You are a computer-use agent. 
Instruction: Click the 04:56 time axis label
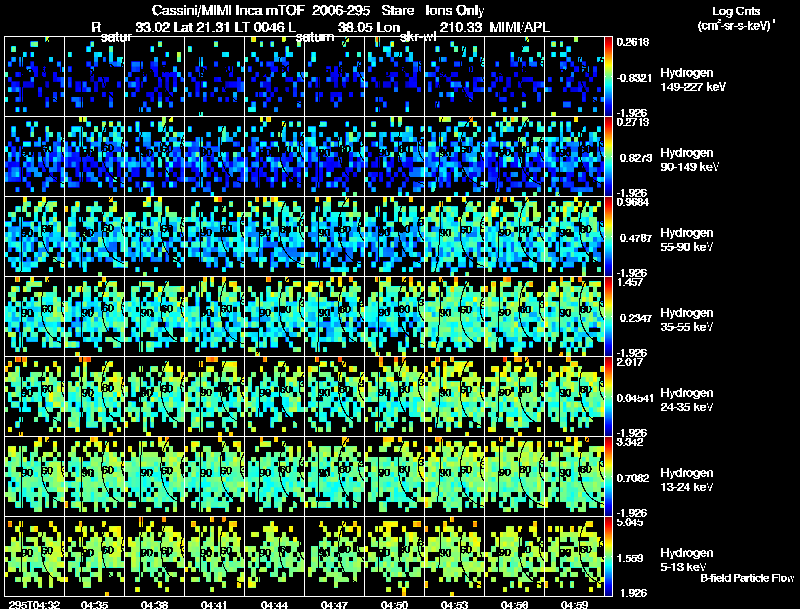click(514, 604)
